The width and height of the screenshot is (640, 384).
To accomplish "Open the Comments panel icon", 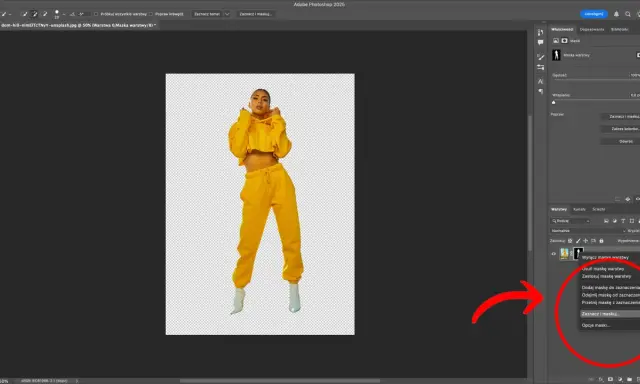I will (540, 42).
